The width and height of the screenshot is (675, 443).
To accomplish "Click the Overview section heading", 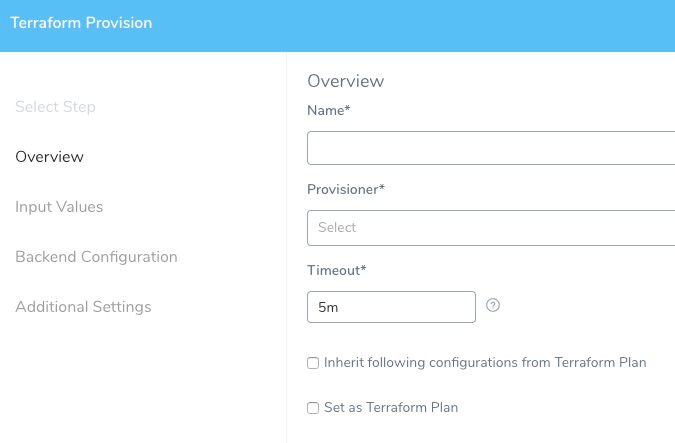I will click(x=346, y=81).
